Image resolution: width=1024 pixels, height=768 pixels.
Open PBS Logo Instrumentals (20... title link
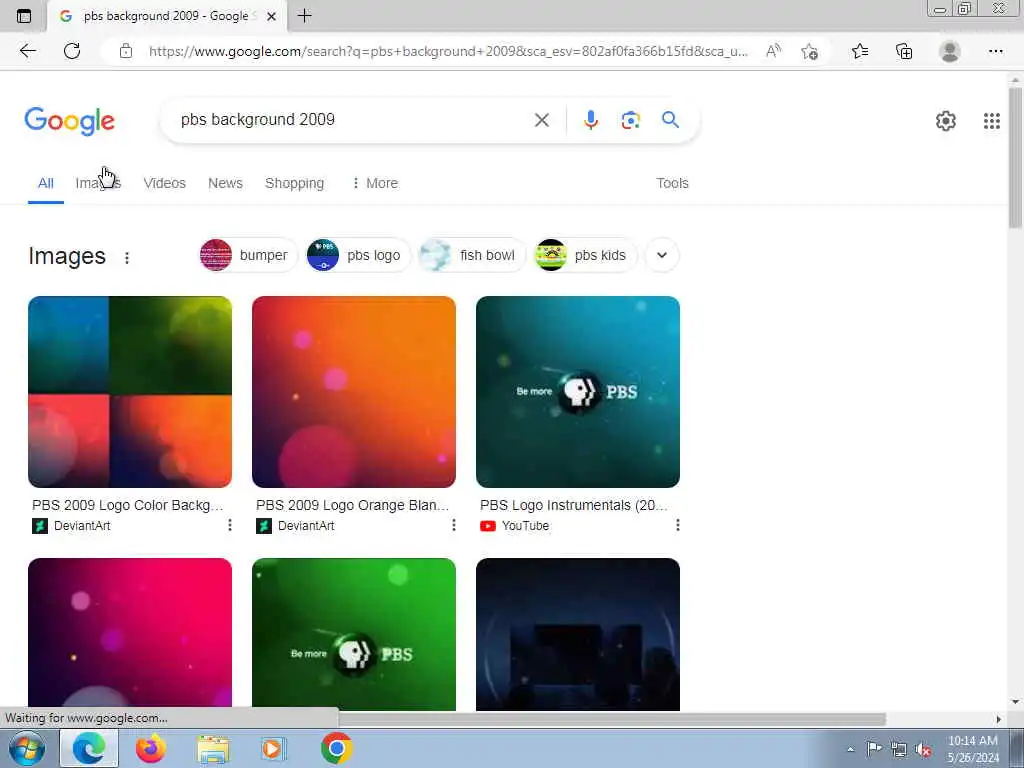(574, 505)
